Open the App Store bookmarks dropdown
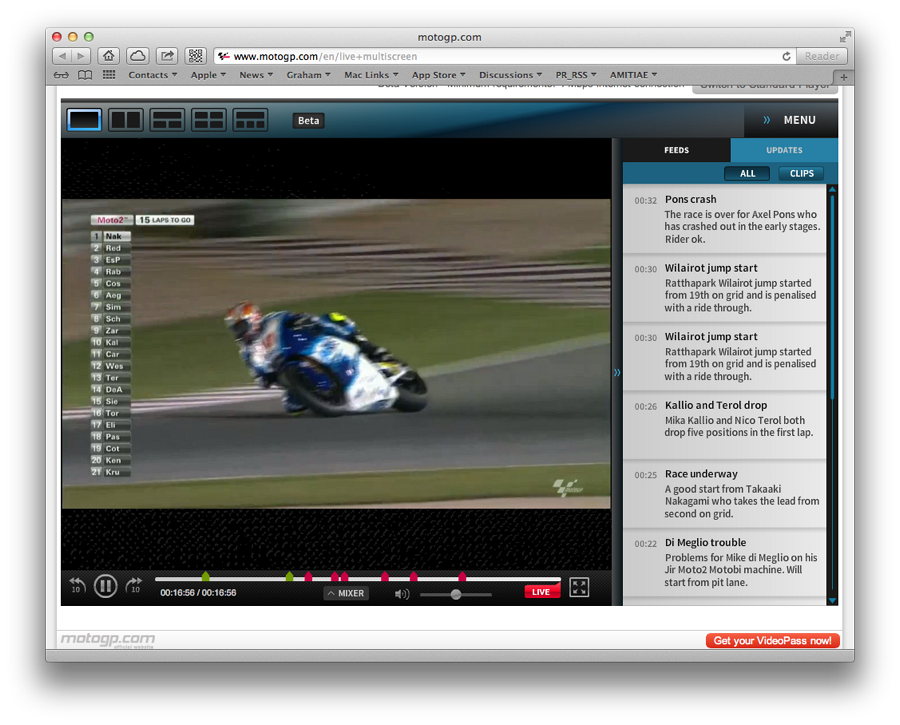Viewport: 900px width, 725px height. (x=439, y=75)
